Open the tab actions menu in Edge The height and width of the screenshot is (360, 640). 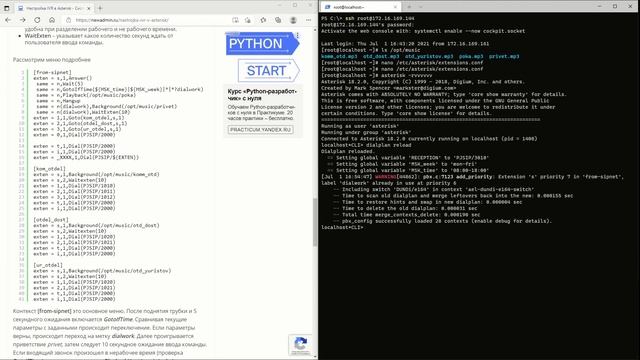(x=7, y=8)
